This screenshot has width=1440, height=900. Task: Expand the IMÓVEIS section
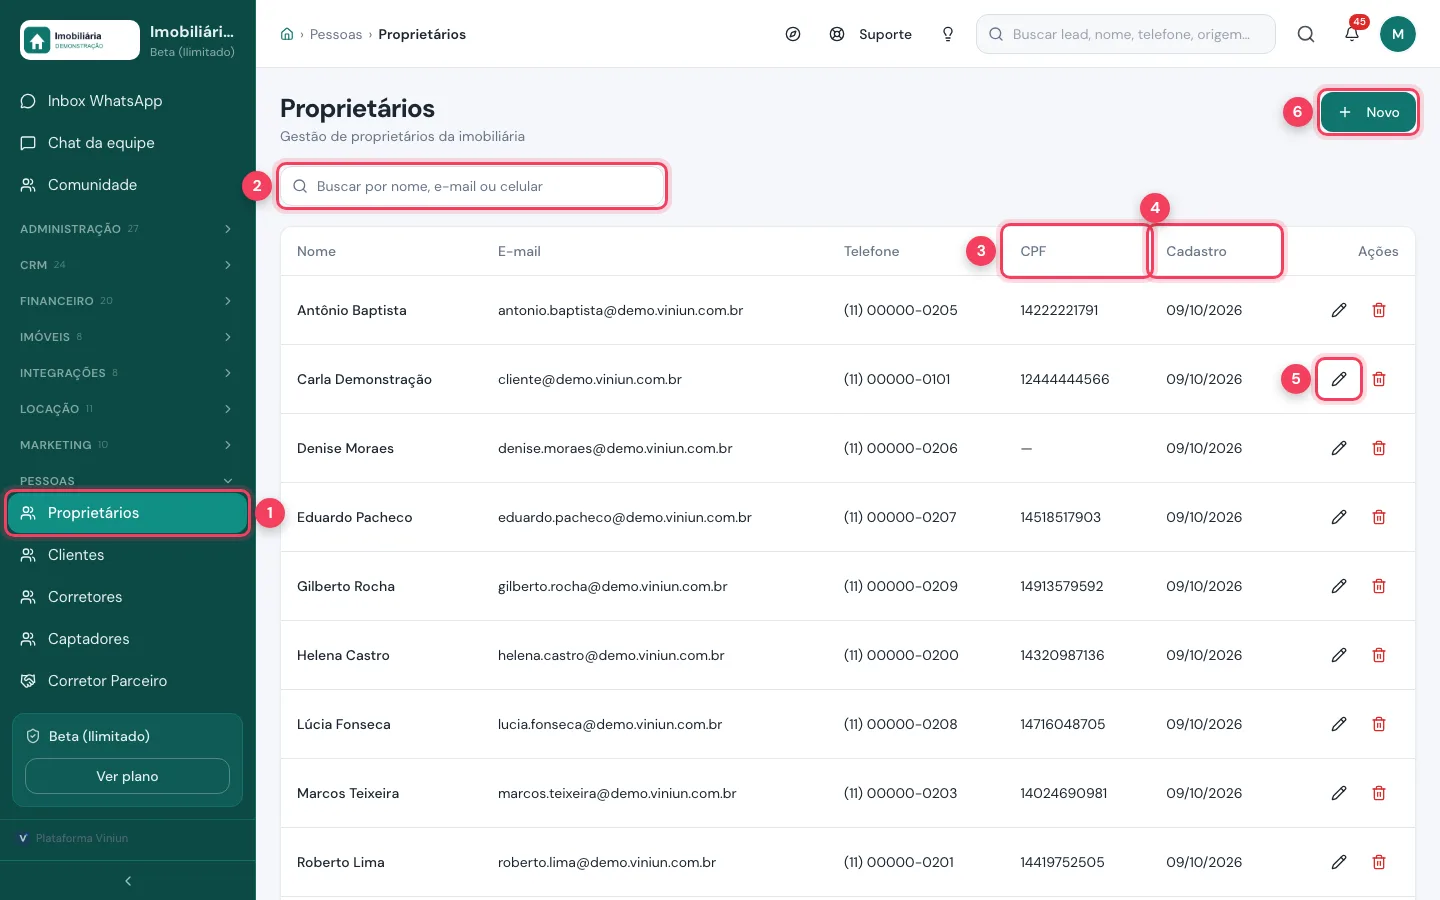tap(128, 337)
